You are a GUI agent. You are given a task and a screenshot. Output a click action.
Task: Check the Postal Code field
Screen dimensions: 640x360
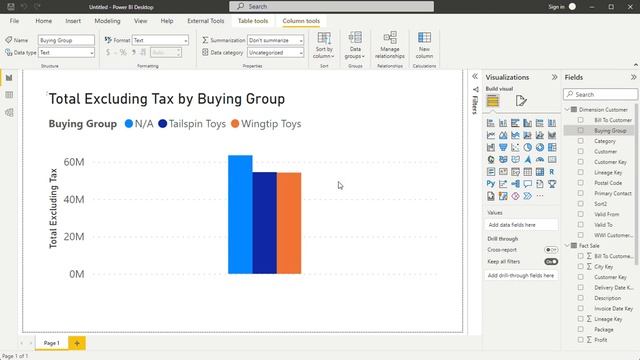pos(580,183)
